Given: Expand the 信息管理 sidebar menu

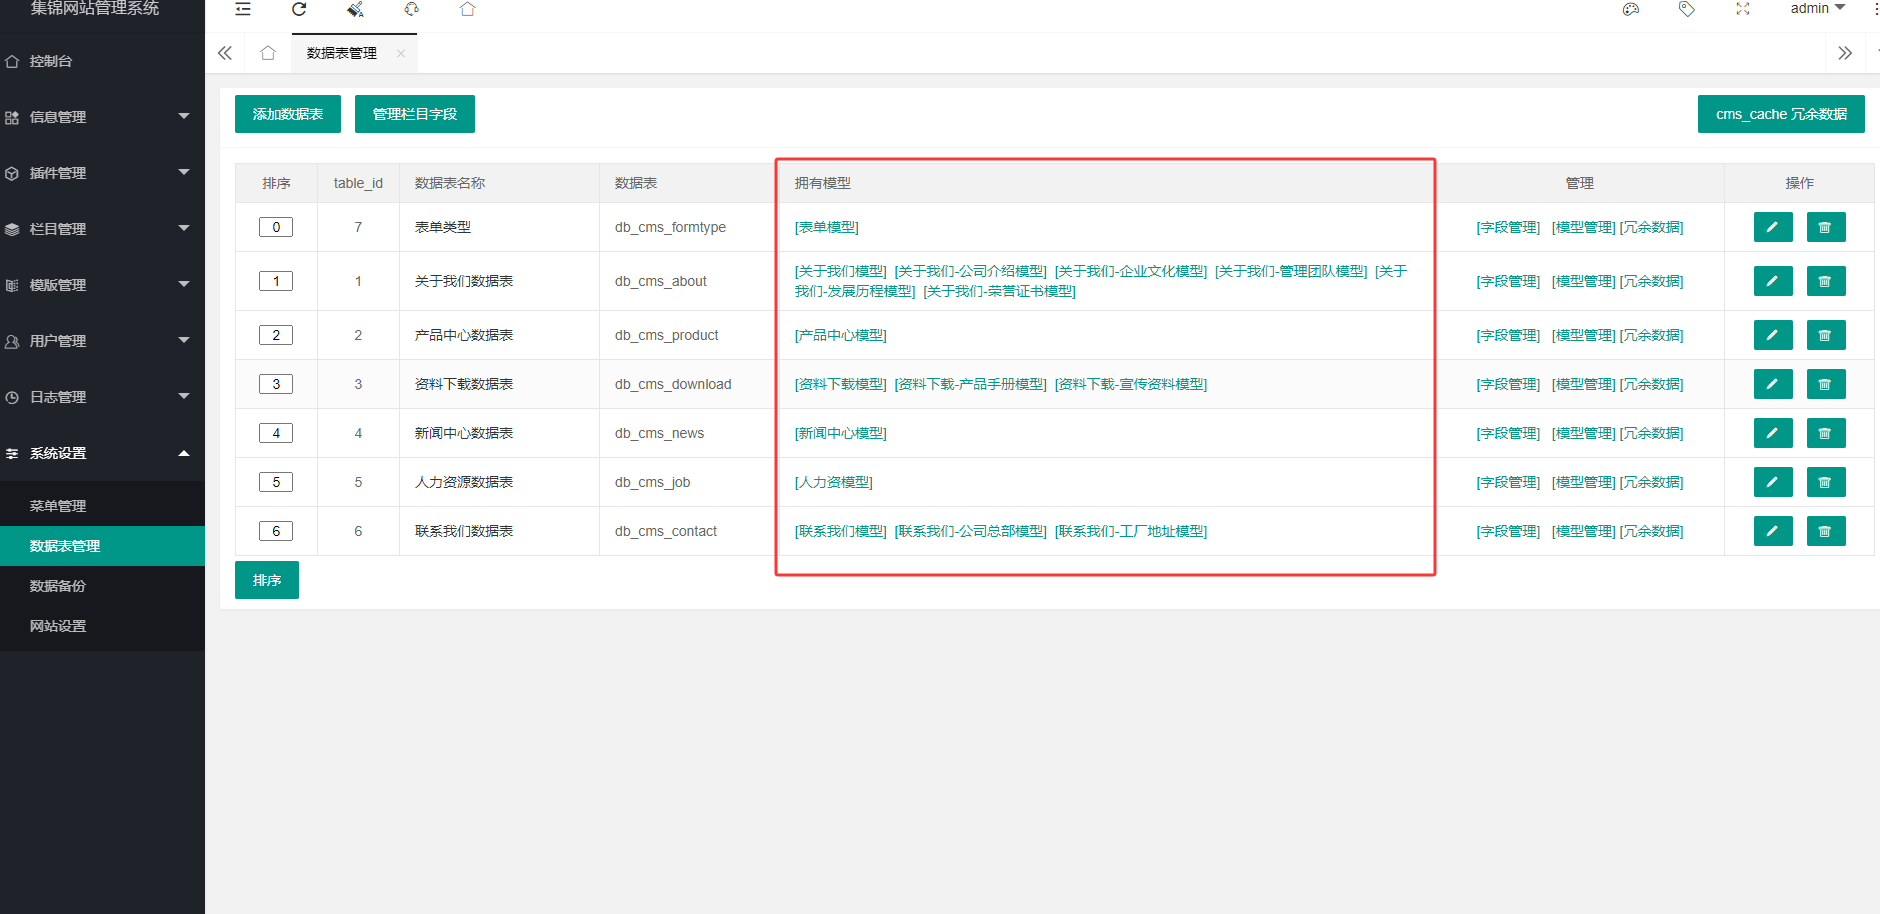Looking at the screenshot, I should click(x=100, y=117).
